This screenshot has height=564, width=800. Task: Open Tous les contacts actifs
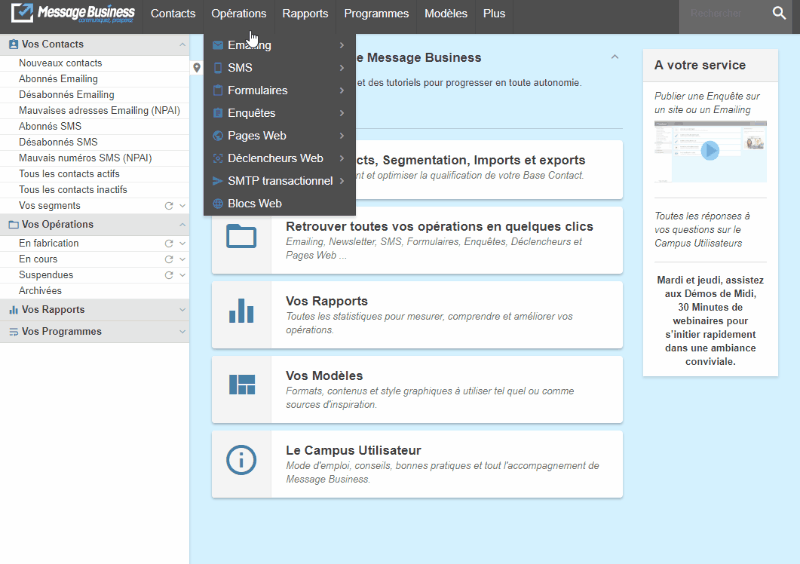(69, 174)
